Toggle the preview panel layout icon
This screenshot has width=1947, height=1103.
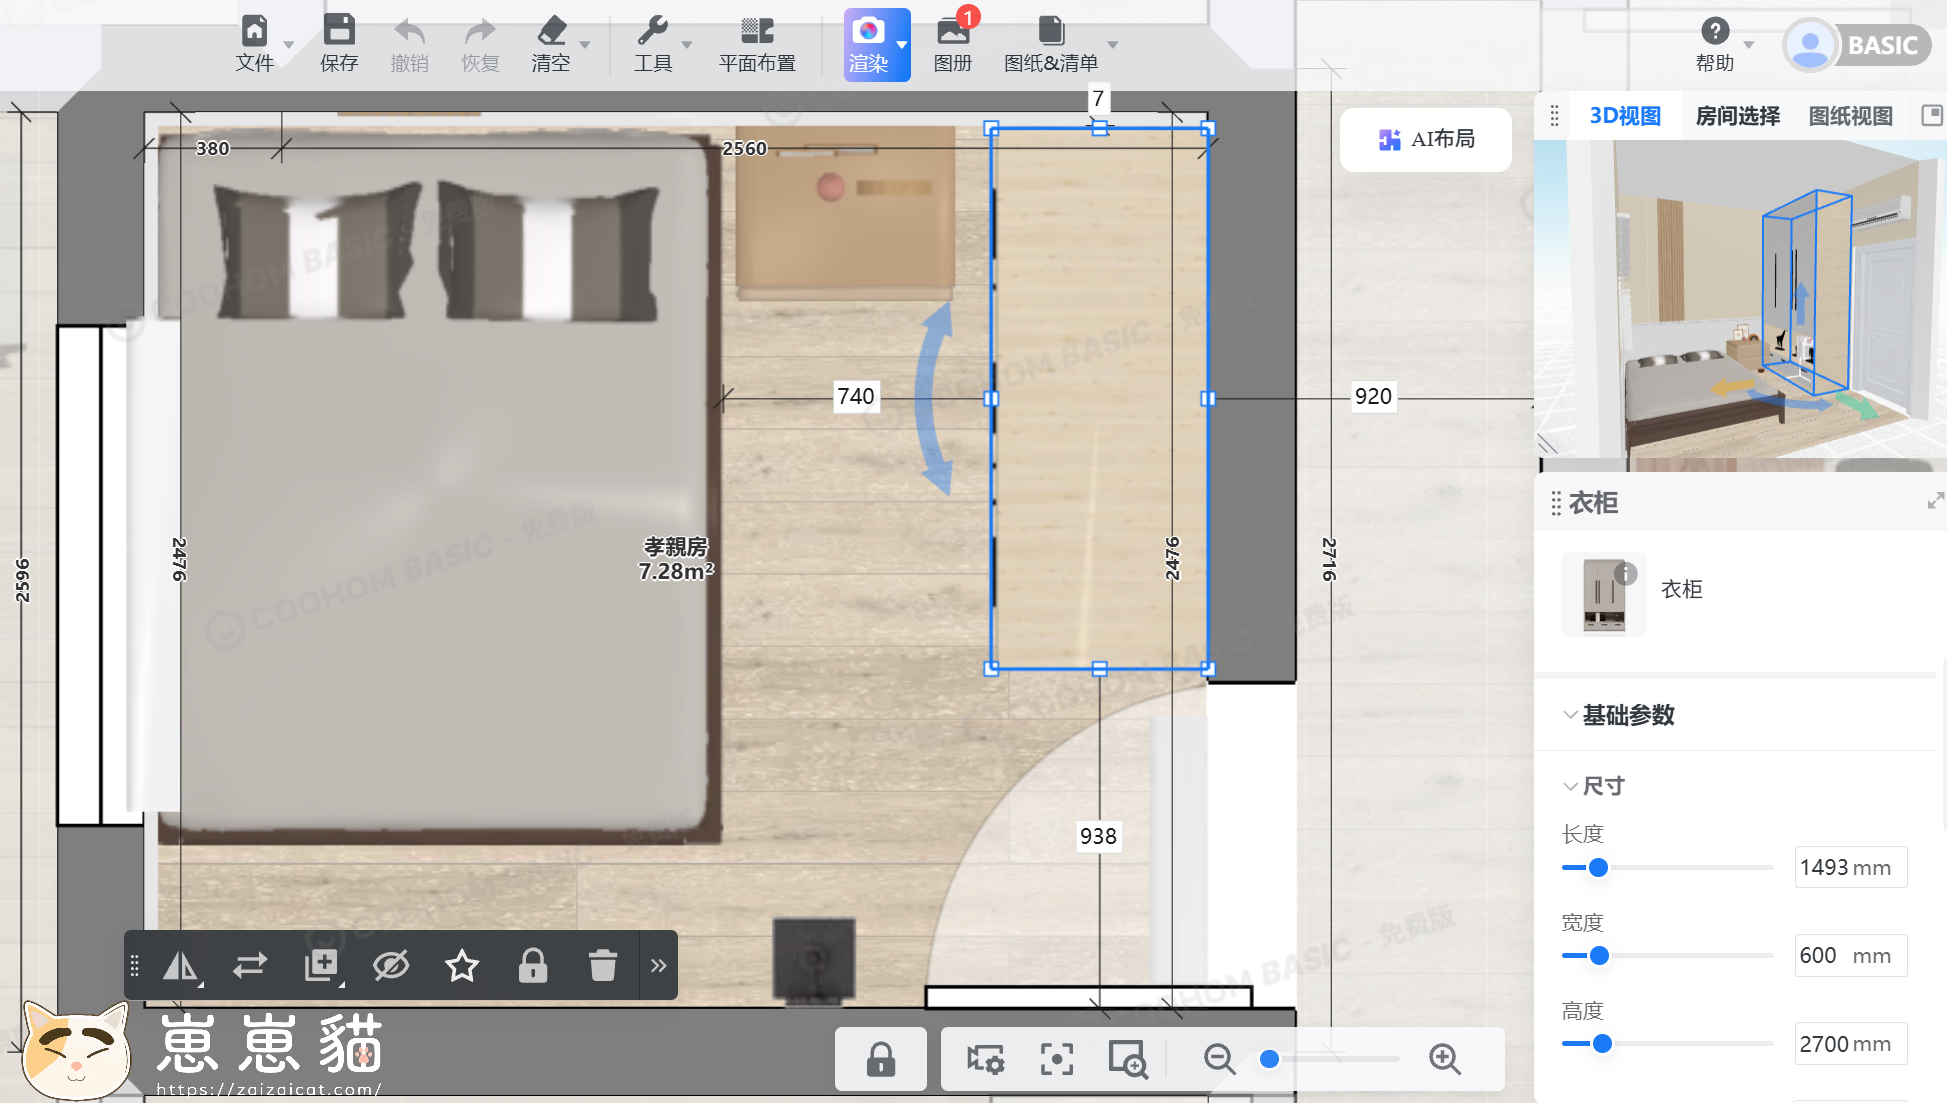[x=1932, y=115]
